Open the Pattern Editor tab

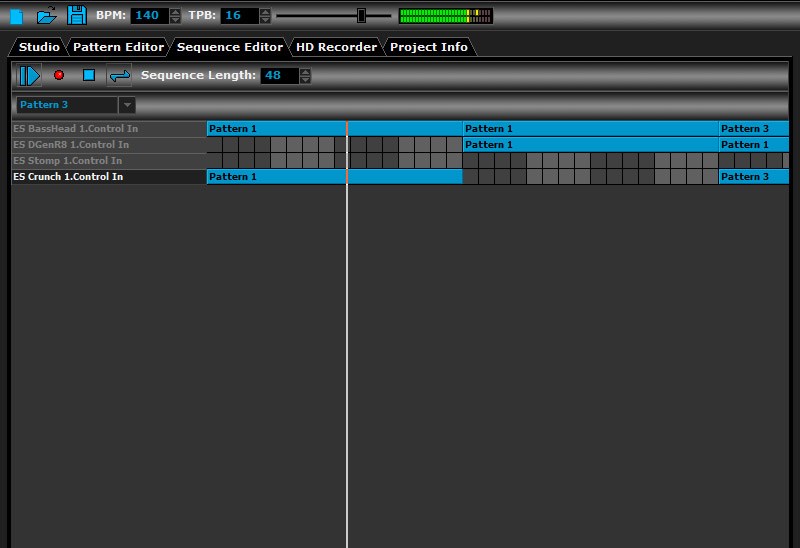click(x=118, y=47)
